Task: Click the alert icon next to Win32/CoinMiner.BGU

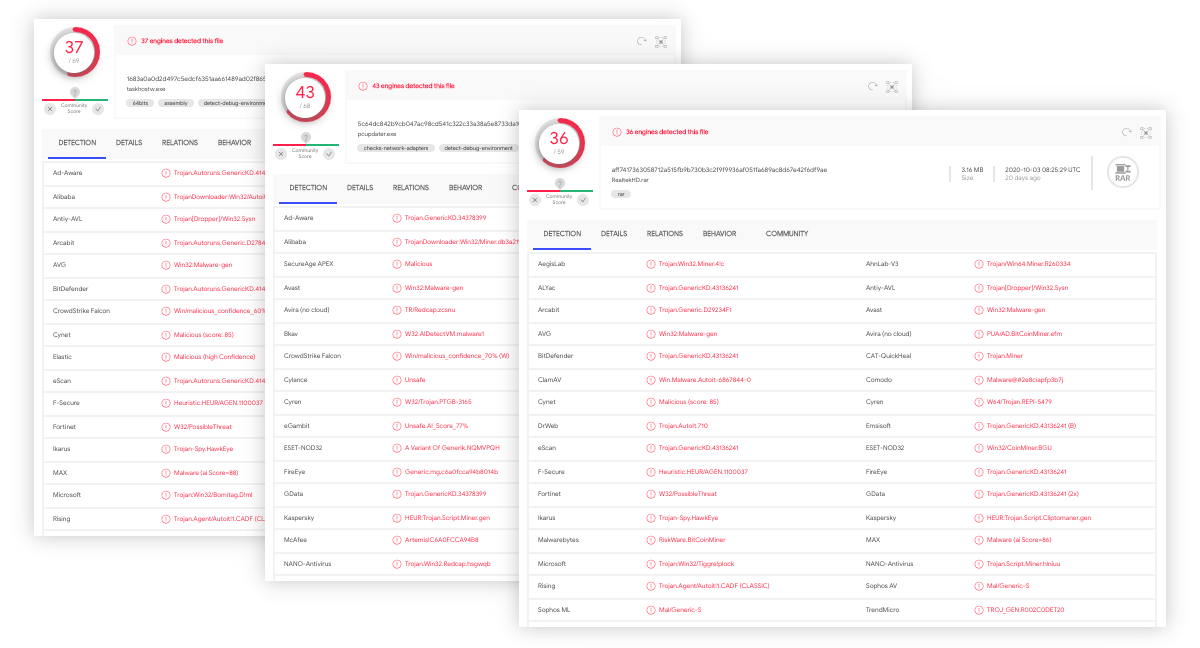Action: (979, 448)
